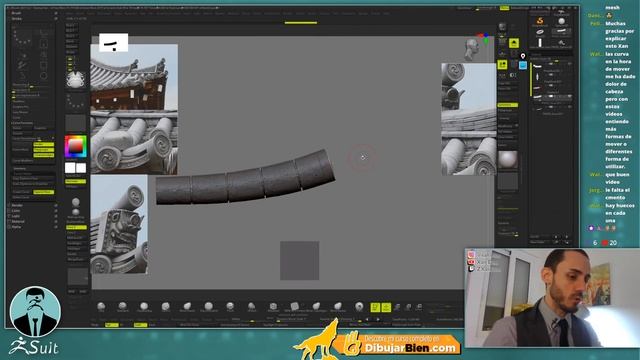This screenshot has height=360, width=640.
Task: Toggle the second yellow square button on bottom shelf
Action: (x=386, y=307)
